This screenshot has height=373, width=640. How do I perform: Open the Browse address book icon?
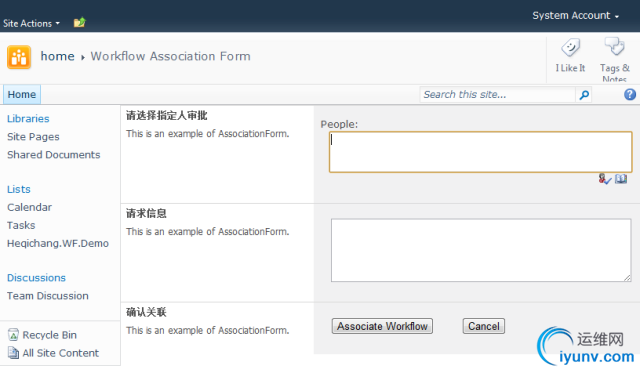(621, 179)
